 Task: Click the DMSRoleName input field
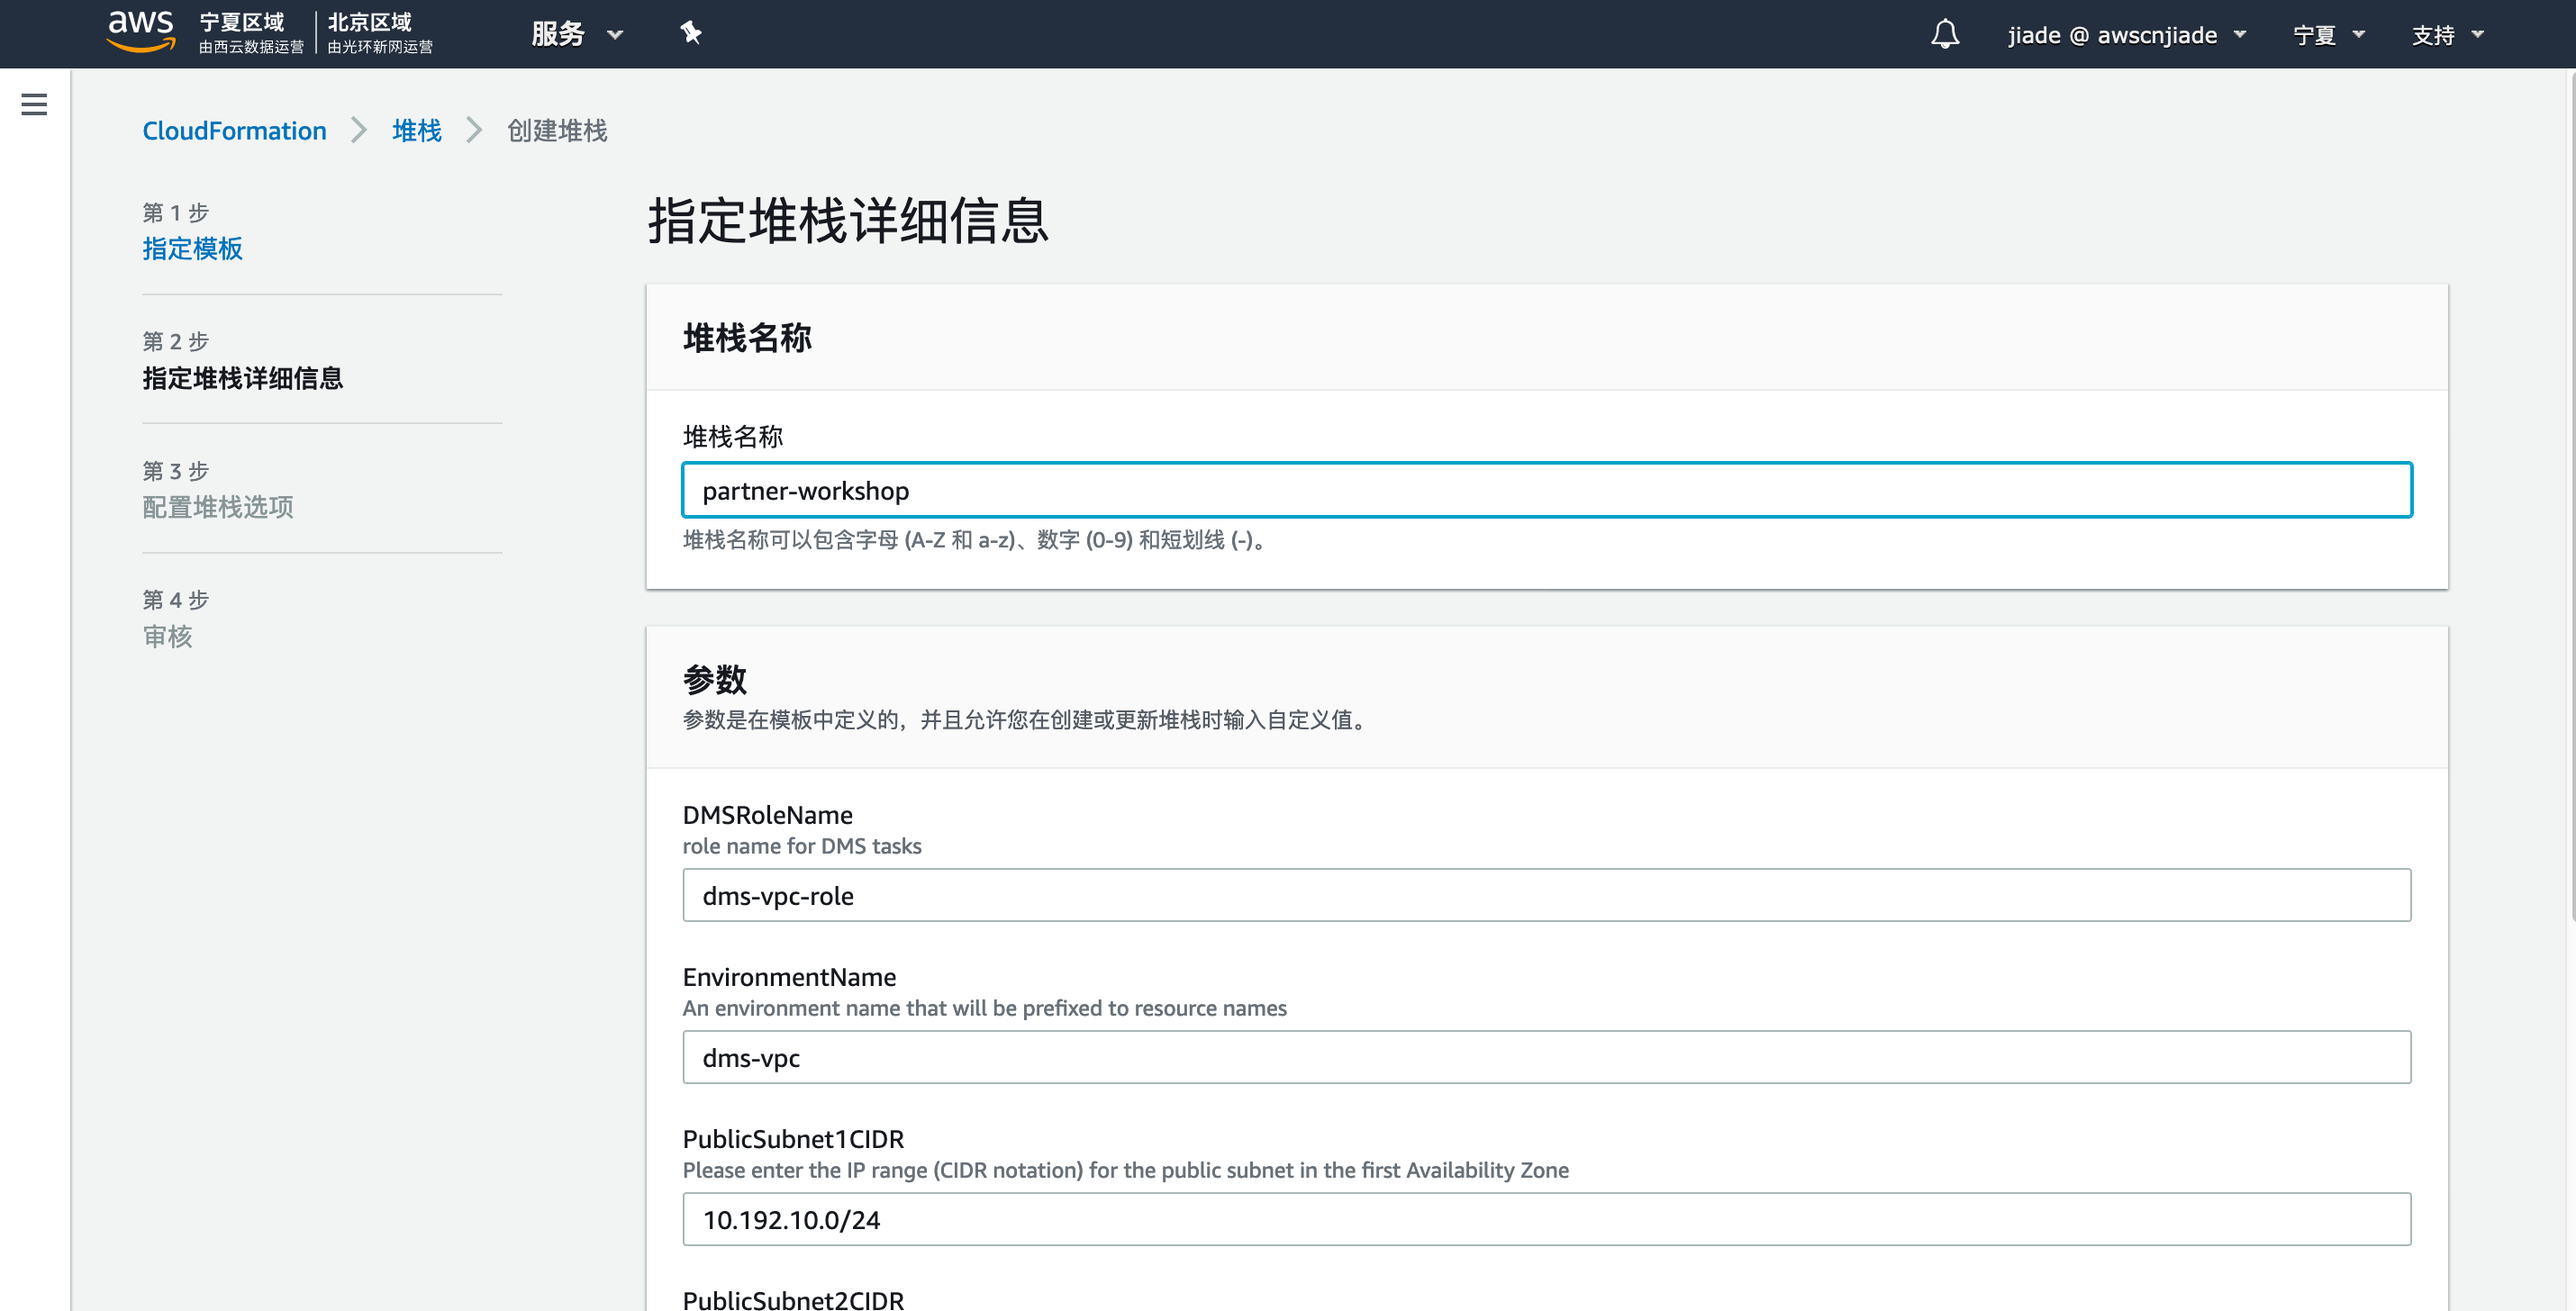(x=1546, y=895)
